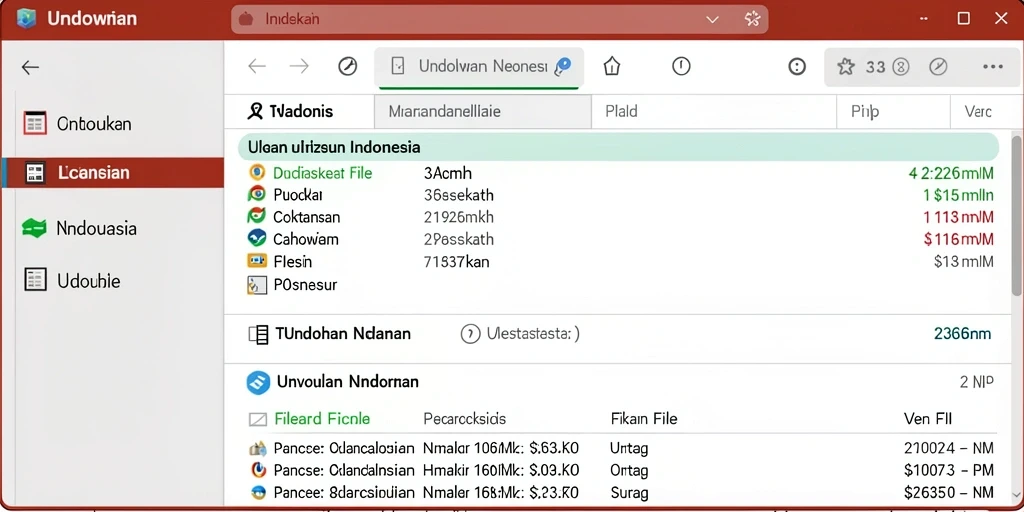
Task: Select the Lcansian sidebar item
Action: [x=112, y=172]
